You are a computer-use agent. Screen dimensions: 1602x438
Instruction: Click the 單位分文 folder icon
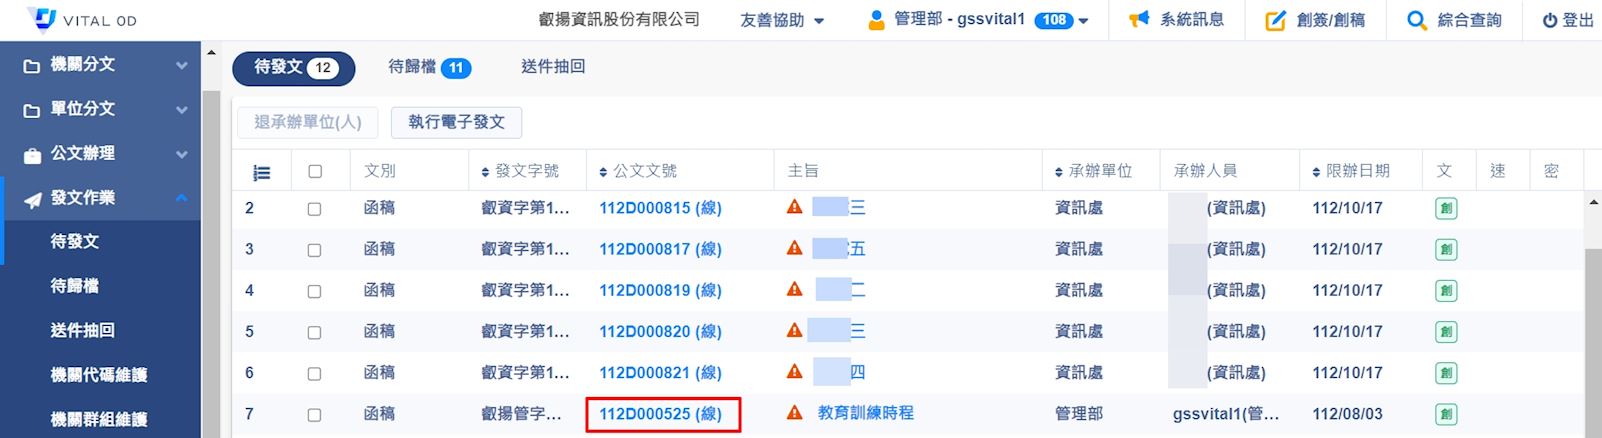[32, 110]
